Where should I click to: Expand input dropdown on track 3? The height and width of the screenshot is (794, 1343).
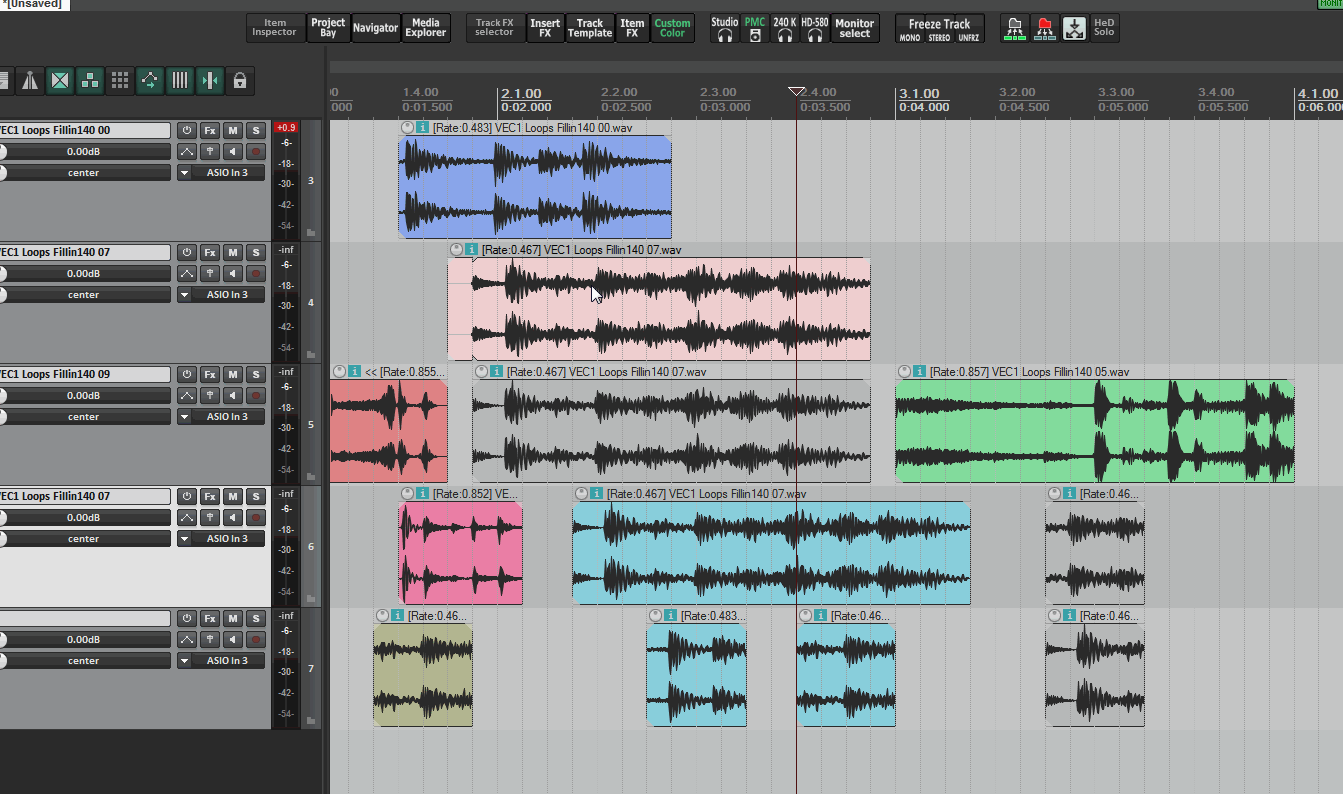pos(184,173)
